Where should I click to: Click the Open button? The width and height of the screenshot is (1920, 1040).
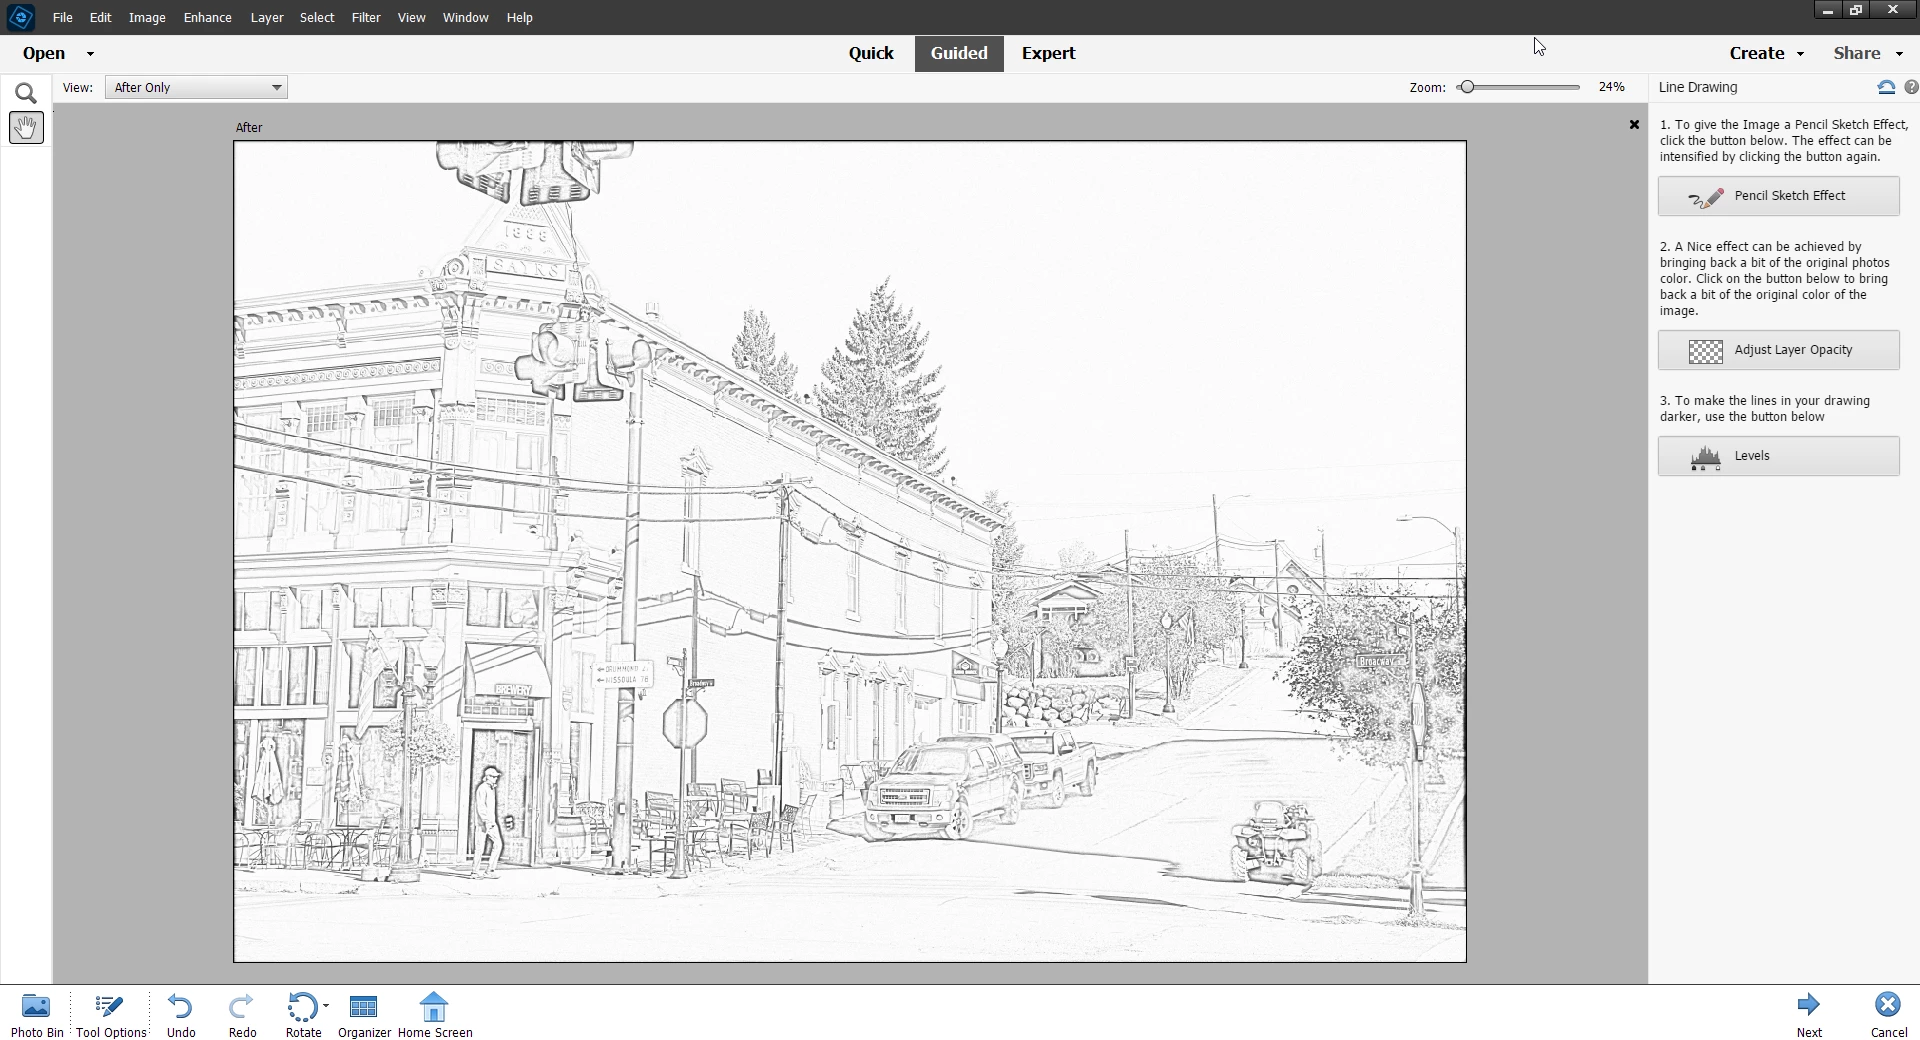[x=44, y=54]
